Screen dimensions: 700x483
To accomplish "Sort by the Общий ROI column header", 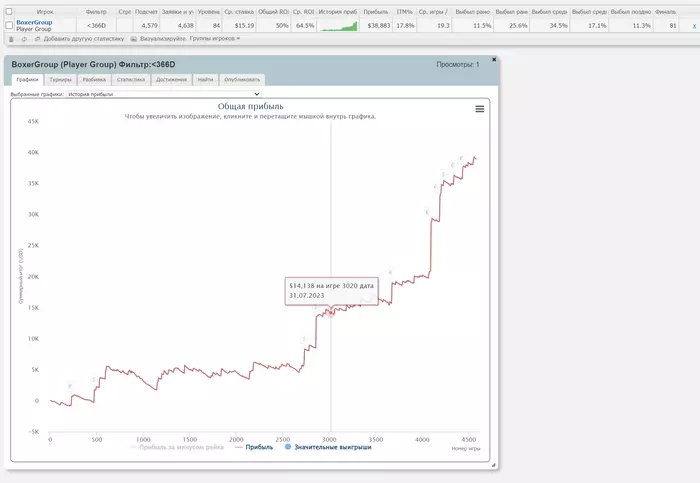I will tap(273, 12).
